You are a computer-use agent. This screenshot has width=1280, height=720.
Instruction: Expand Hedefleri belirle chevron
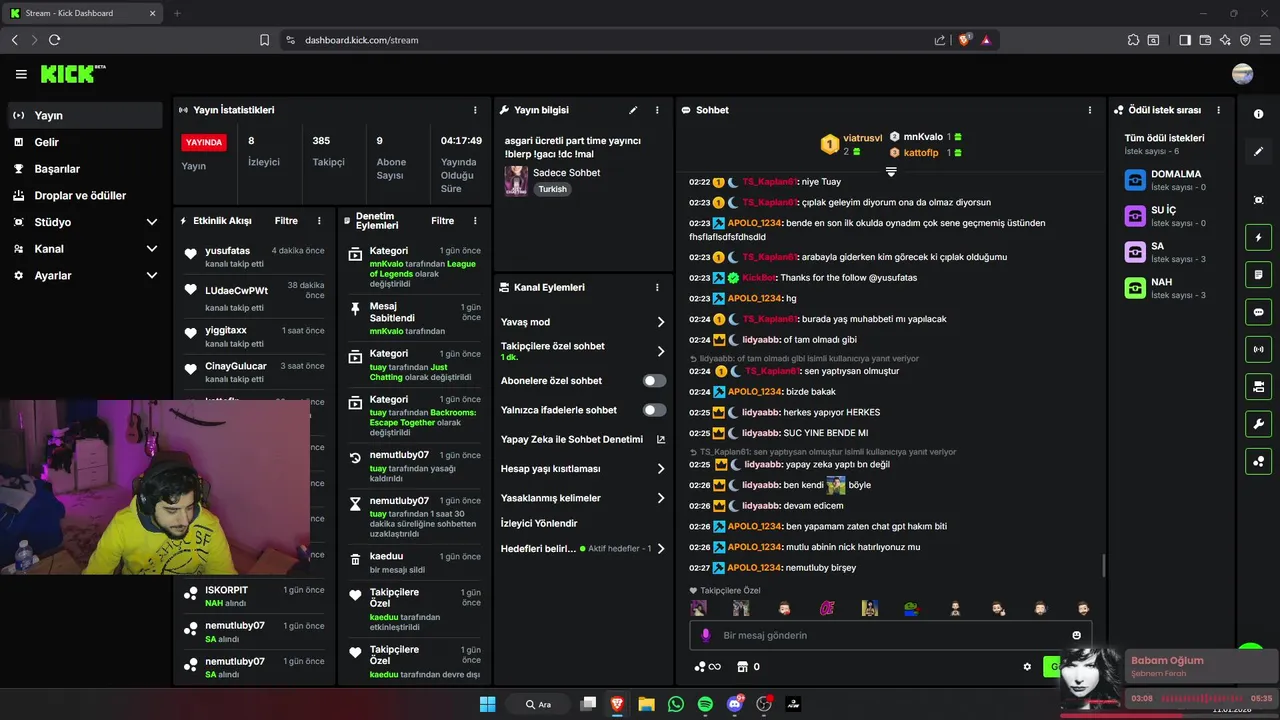pos(661,548)
